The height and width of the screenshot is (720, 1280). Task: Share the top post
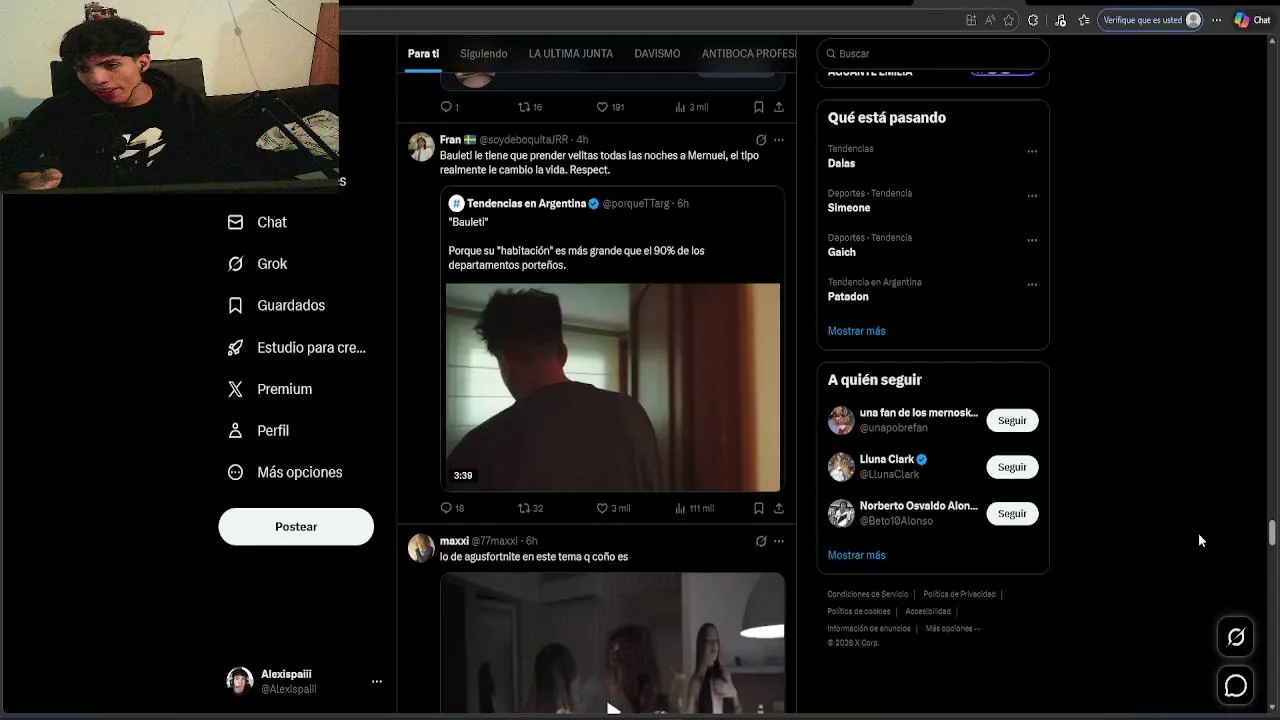click(779, 107)
